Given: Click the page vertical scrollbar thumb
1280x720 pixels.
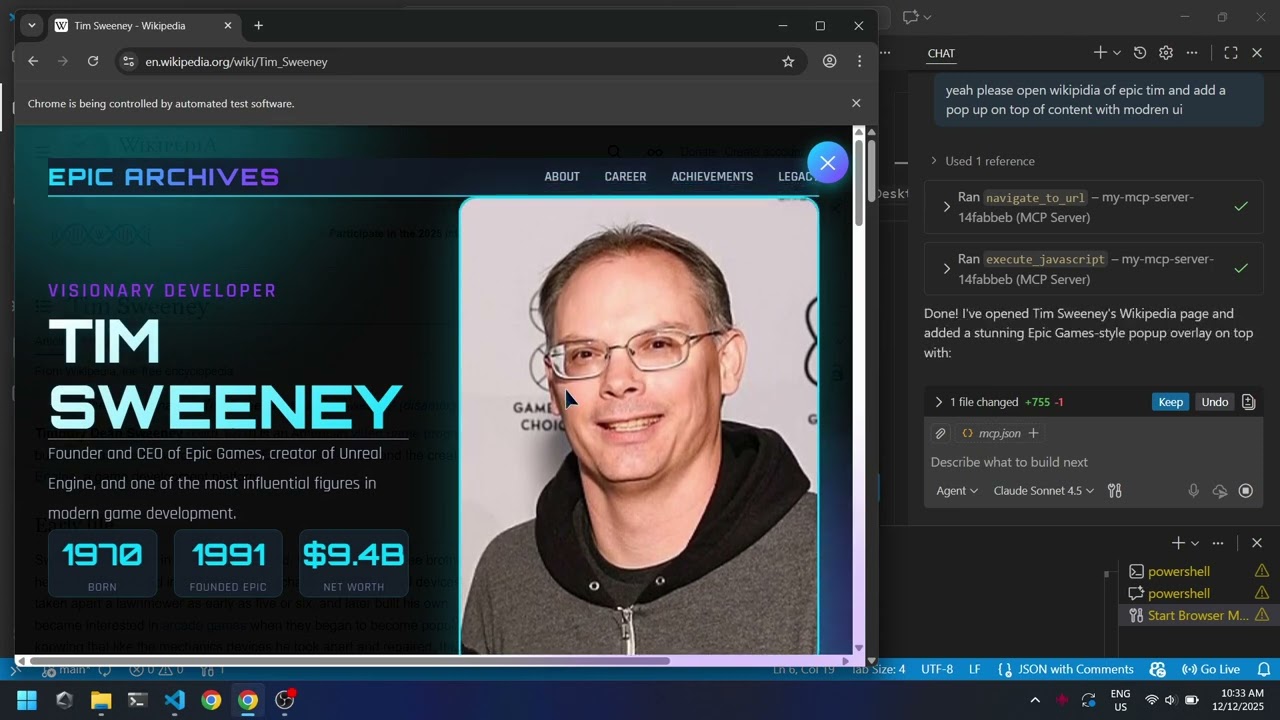Looking at the screenshot, I should pyautogui.click(x=871, y=170).
